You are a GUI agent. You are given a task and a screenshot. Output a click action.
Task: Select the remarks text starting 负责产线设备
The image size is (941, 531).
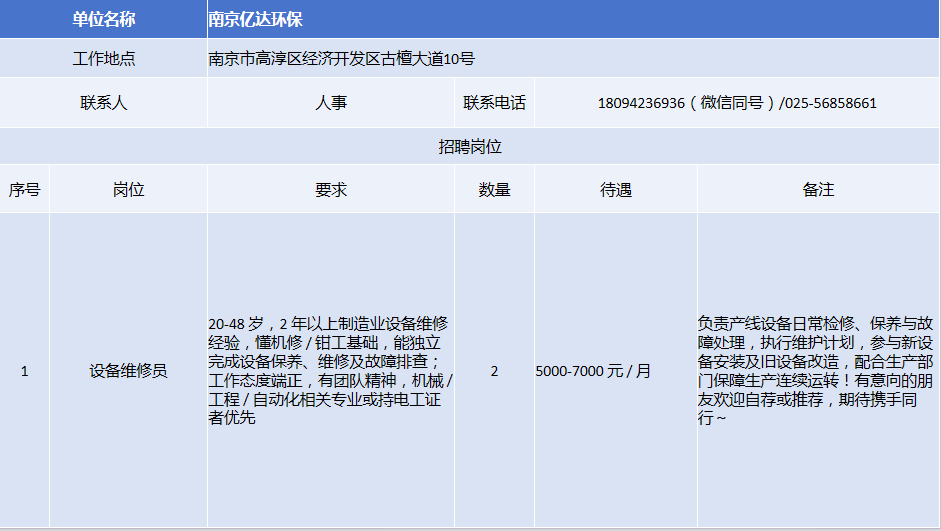(x=818, y=370)
